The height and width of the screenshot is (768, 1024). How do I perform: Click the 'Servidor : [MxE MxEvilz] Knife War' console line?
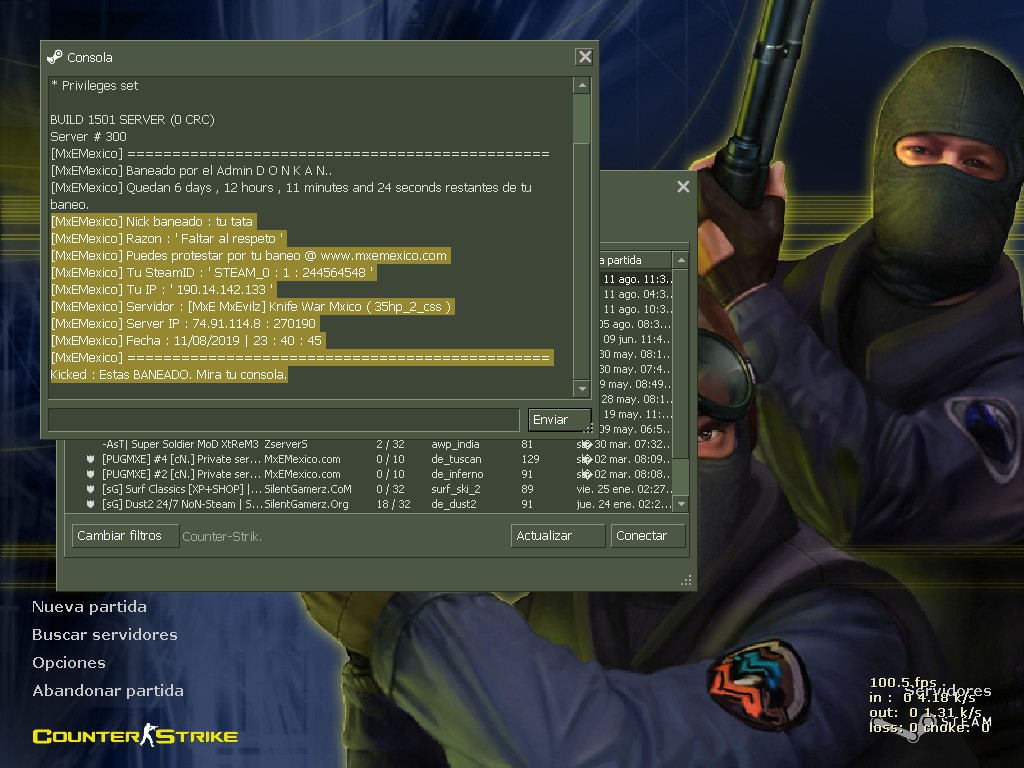click(x=252, y=306)
